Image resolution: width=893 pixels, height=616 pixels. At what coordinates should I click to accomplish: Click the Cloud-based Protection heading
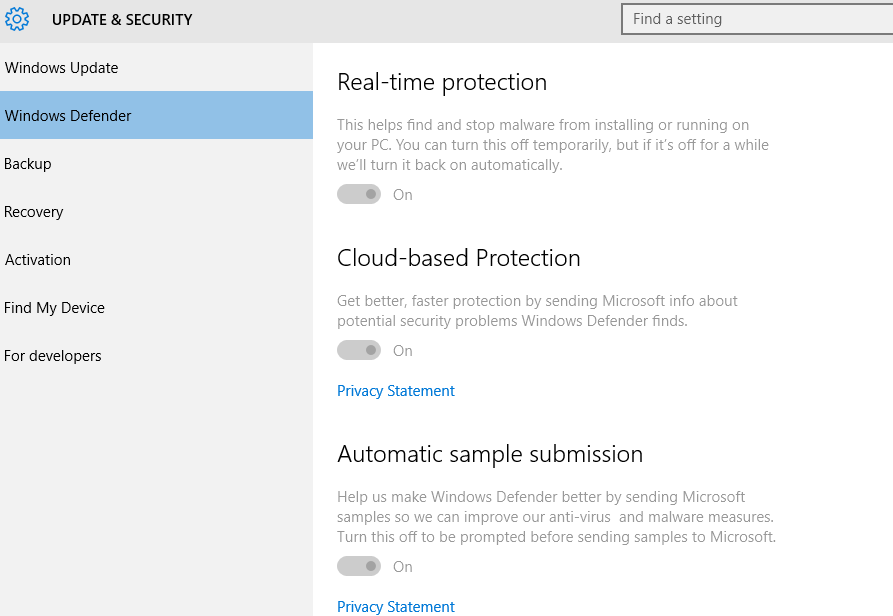tap(459, 258)
